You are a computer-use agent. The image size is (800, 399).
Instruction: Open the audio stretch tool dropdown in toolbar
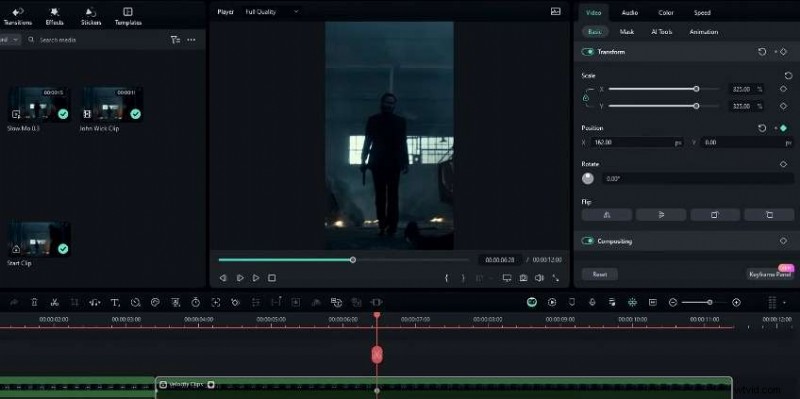coord(94,303)
